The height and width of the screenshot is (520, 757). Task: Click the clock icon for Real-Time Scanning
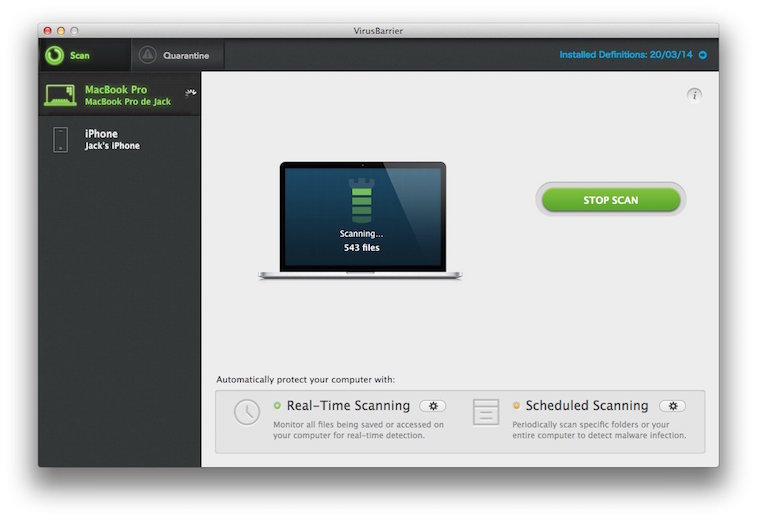click(247, 412)
